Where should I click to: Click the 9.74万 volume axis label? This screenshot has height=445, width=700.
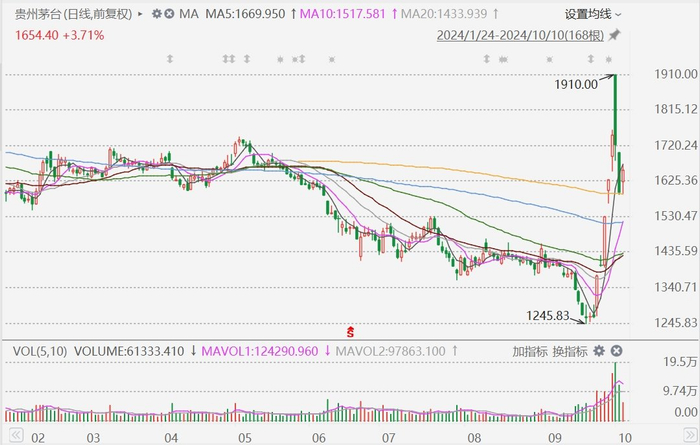[680, 391]
